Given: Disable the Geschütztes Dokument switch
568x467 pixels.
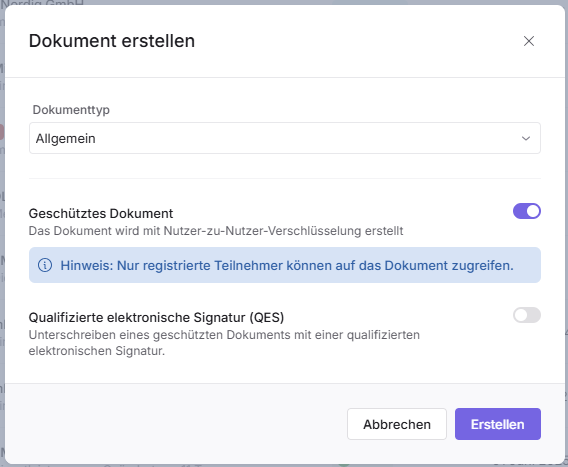Looking at the screenshot, I should pos(527,211).
